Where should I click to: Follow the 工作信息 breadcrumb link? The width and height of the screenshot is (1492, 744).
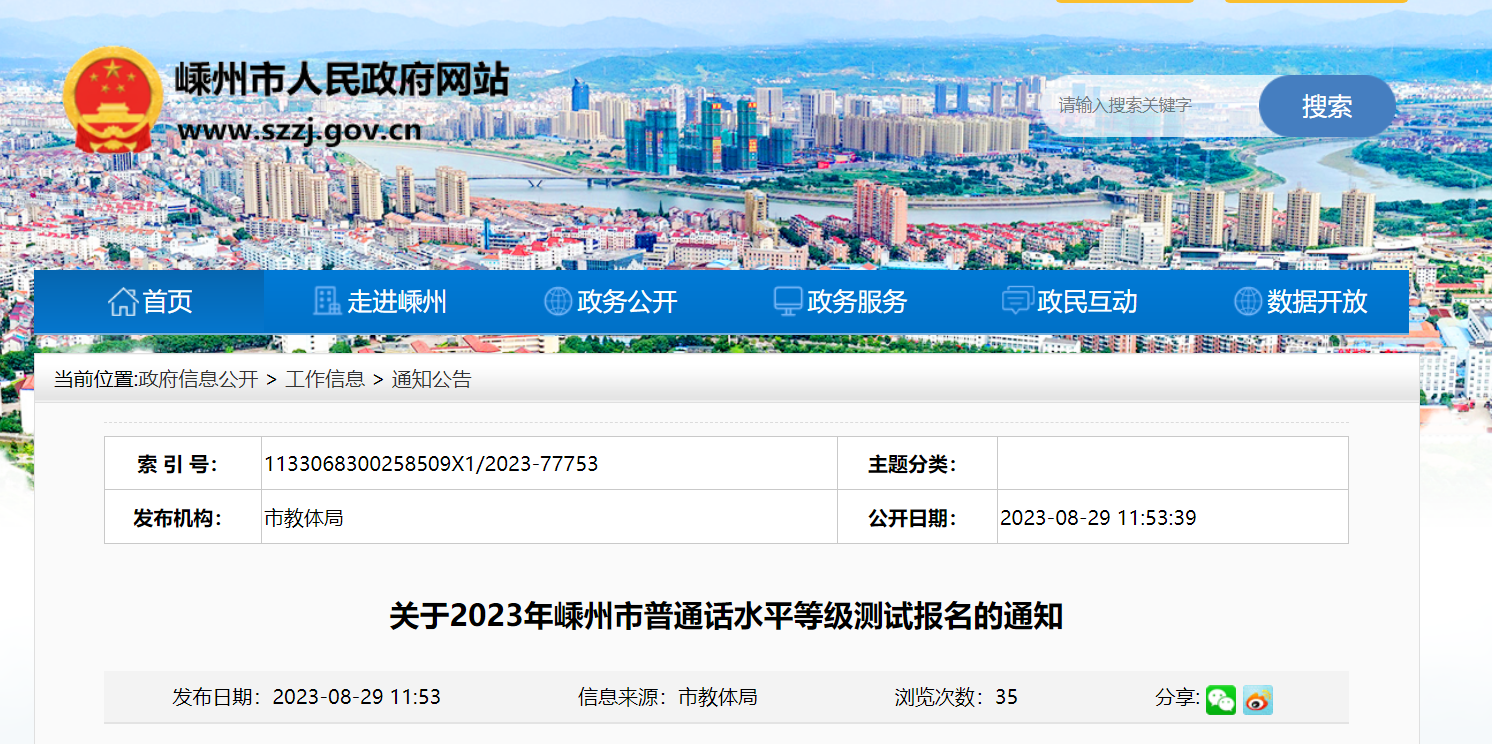pos(325,380)
